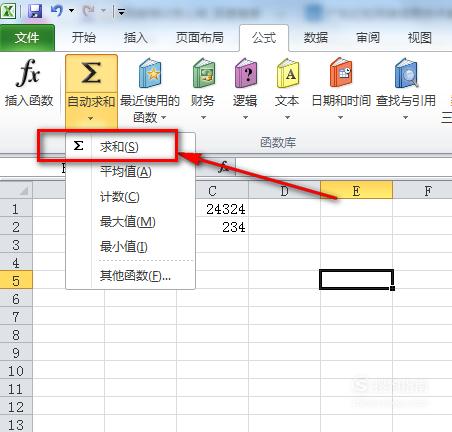Select row 2 header
Screen dimensions: 452x432
click(16, 227)
